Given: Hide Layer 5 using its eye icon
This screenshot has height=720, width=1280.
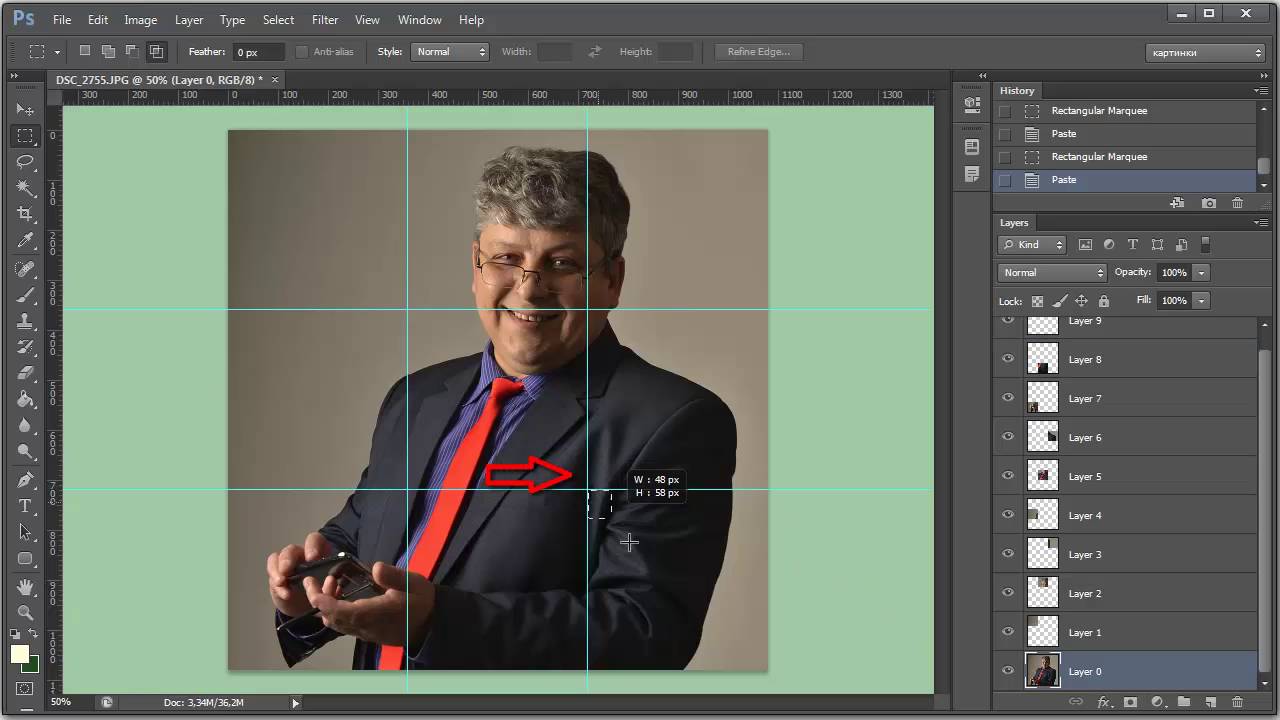Looking at the screenshot, I should click(1008, 476).
